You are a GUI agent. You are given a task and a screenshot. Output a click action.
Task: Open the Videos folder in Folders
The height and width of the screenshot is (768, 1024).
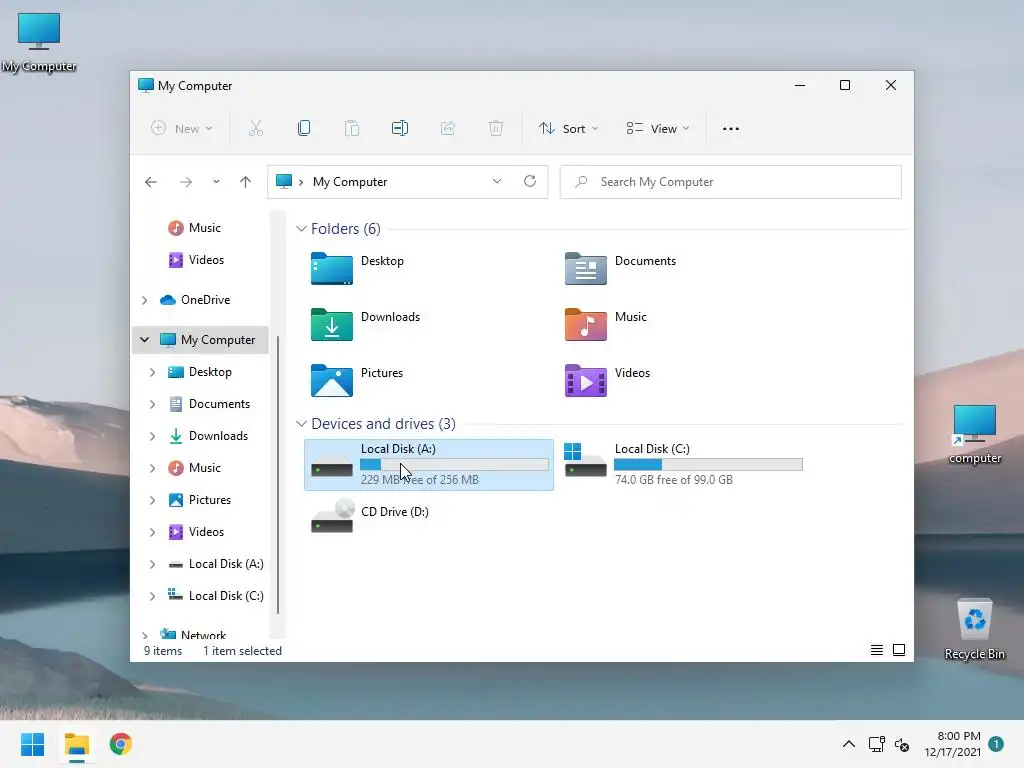click(585, 381)
